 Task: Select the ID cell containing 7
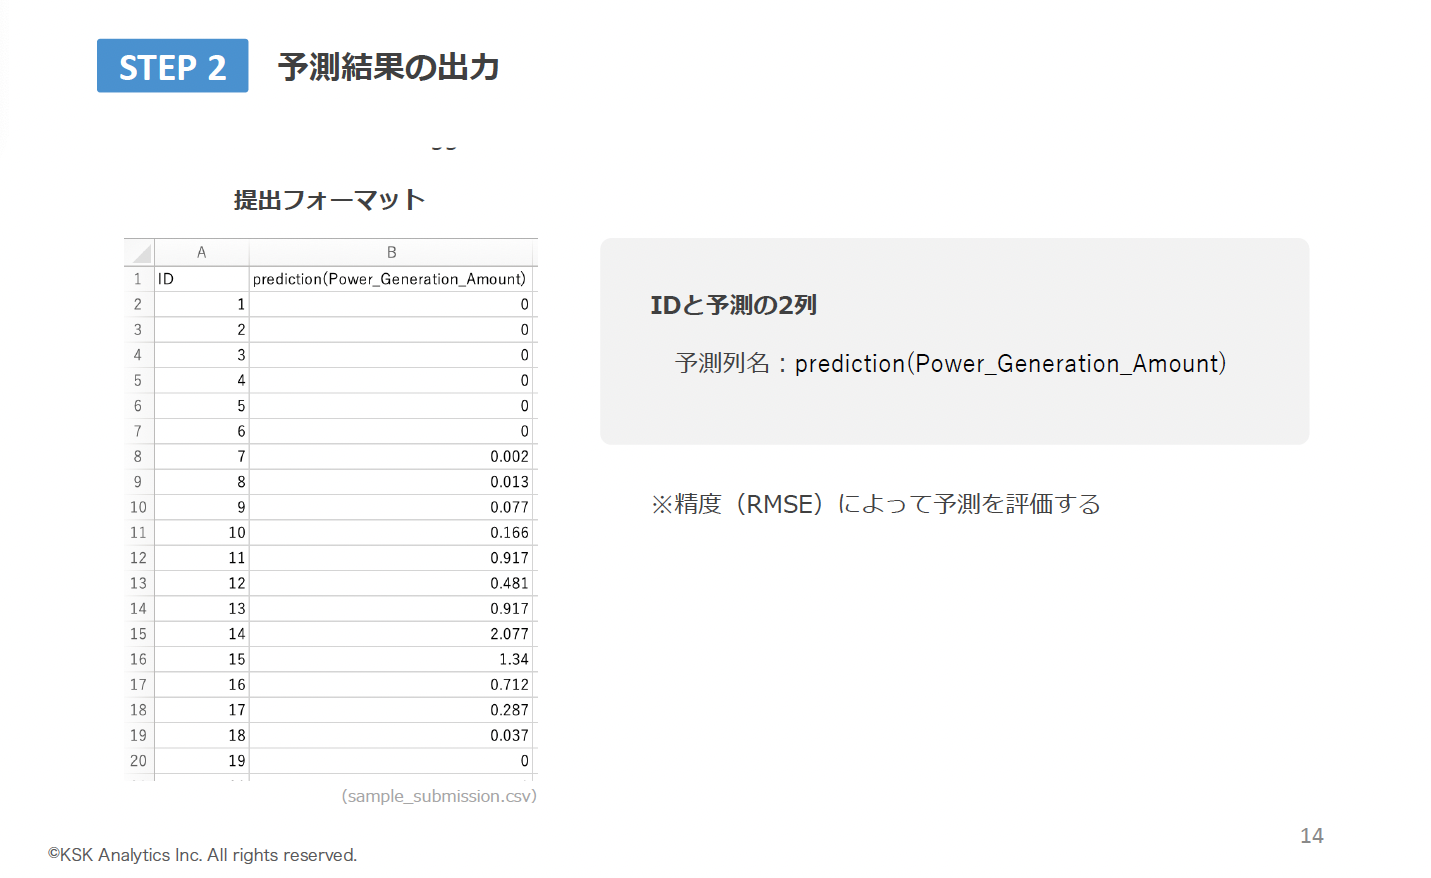[201, 456]
